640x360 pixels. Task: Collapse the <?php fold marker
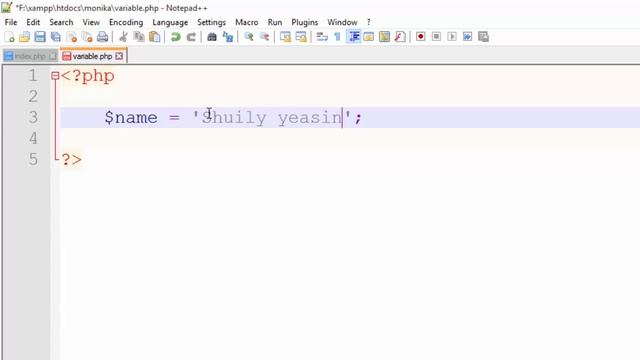point(55,76)
